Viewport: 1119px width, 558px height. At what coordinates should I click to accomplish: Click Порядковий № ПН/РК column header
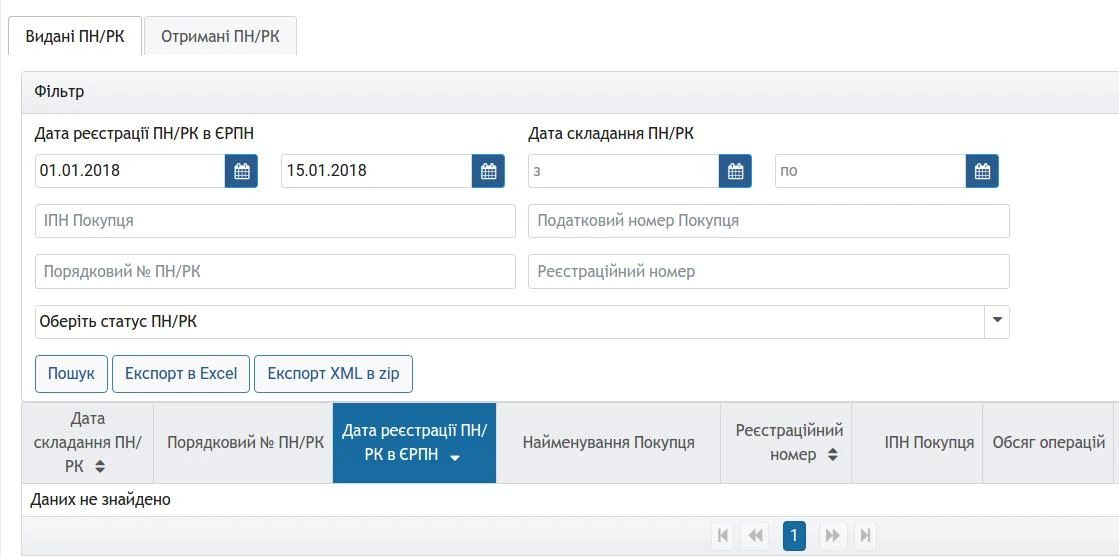pos(243,443)
